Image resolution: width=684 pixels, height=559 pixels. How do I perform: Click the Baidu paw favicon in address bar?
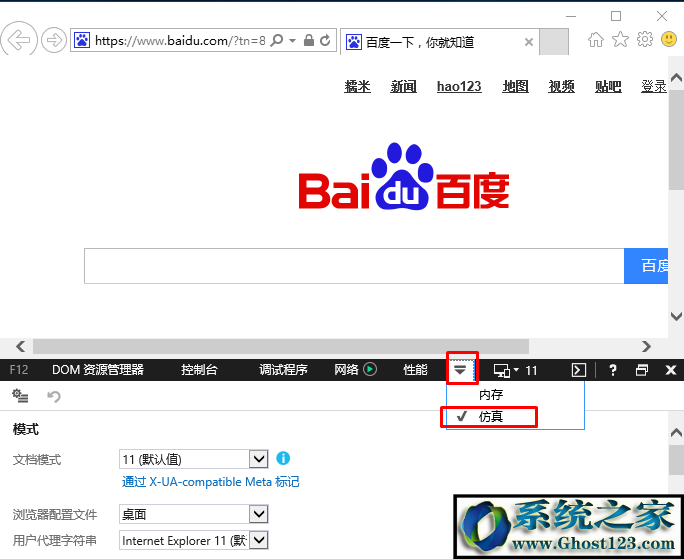click(82, 41)
